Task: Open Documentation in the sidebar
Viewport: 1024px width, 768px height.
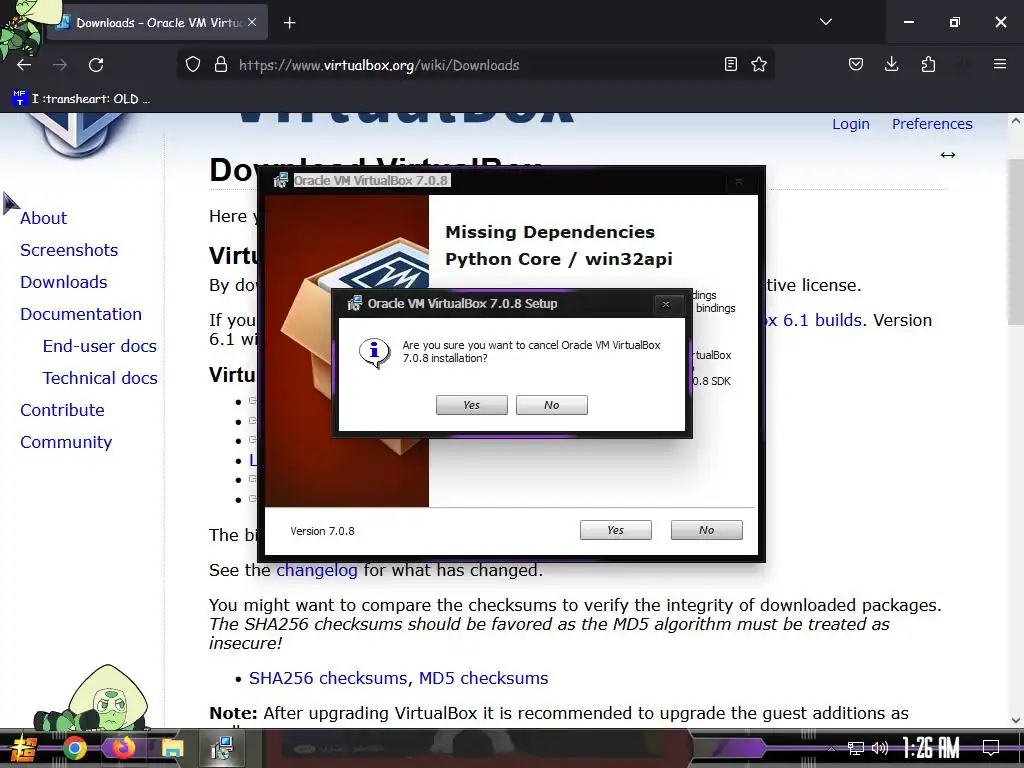Action: [x=81, y=314]
